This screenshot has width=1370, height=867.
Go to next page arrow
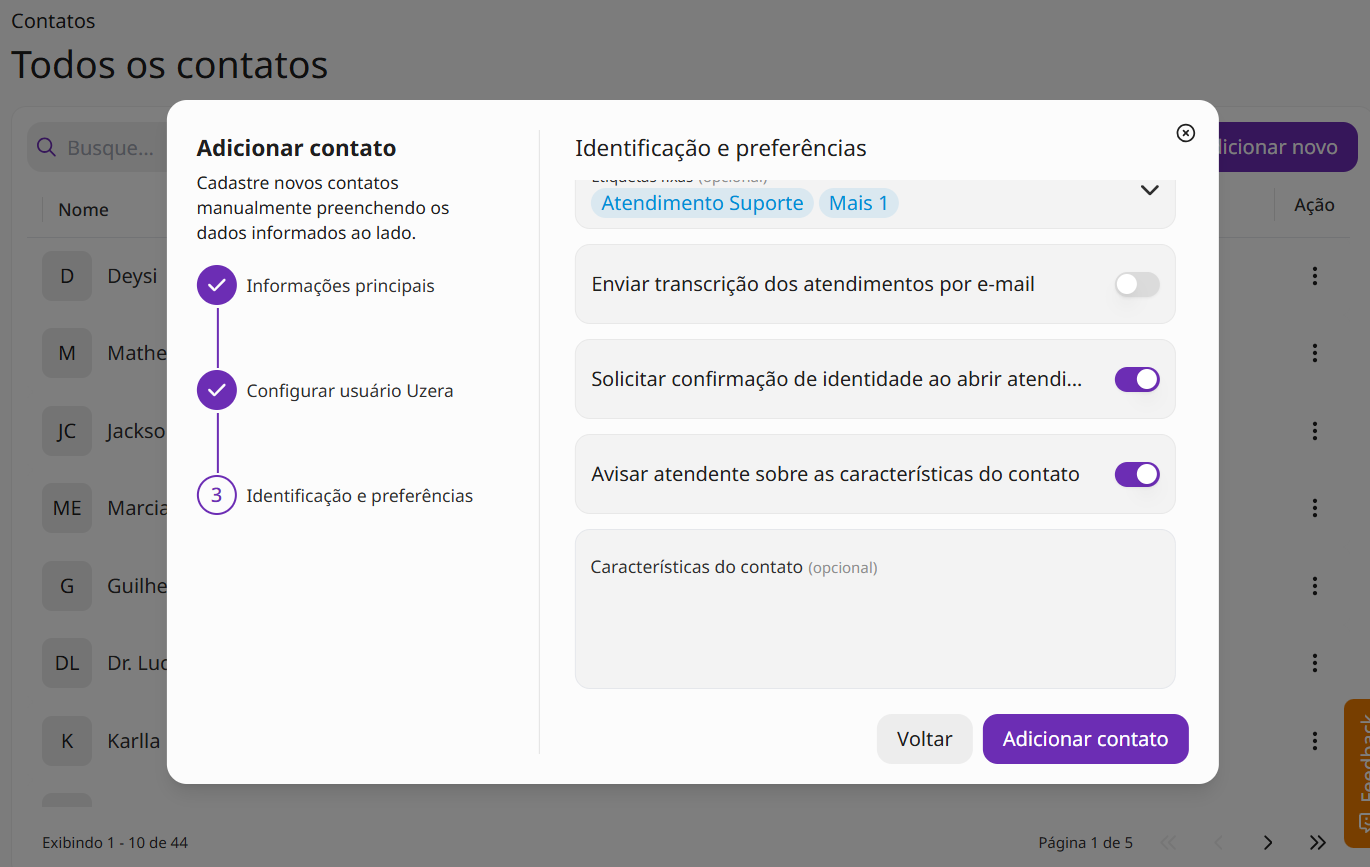(1268, 842)
